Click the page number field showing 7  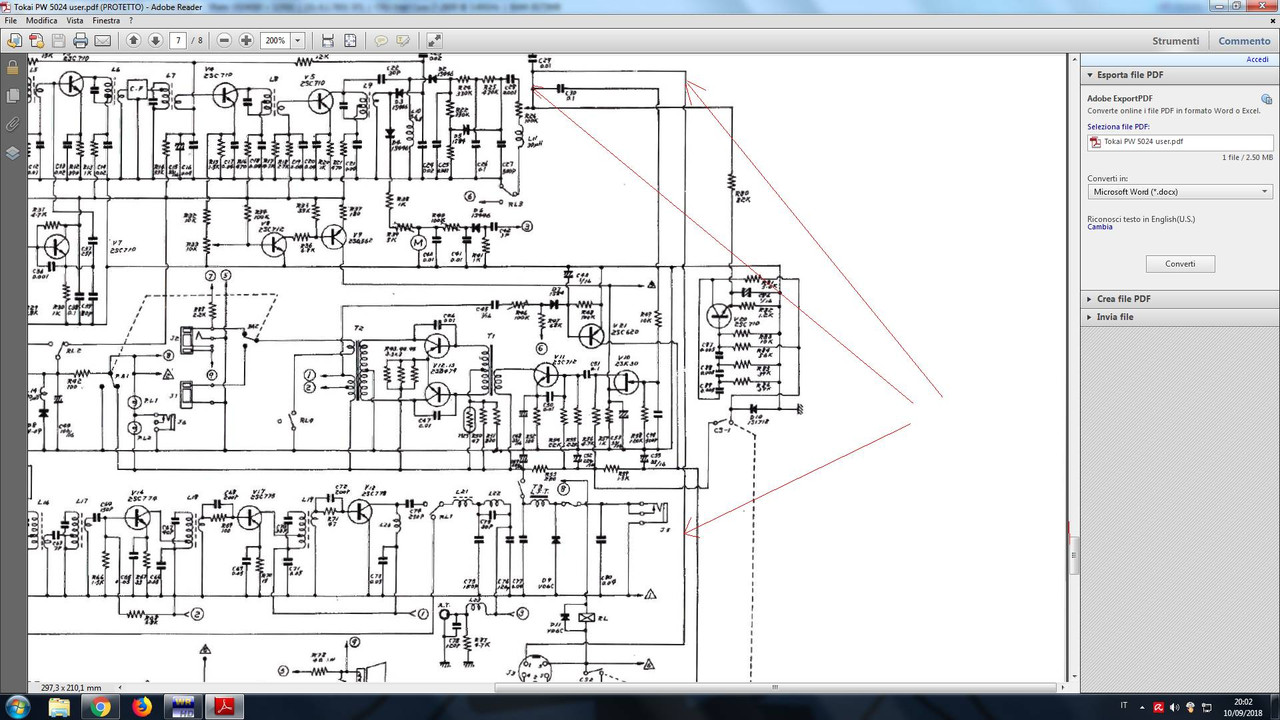click(178, 41)
